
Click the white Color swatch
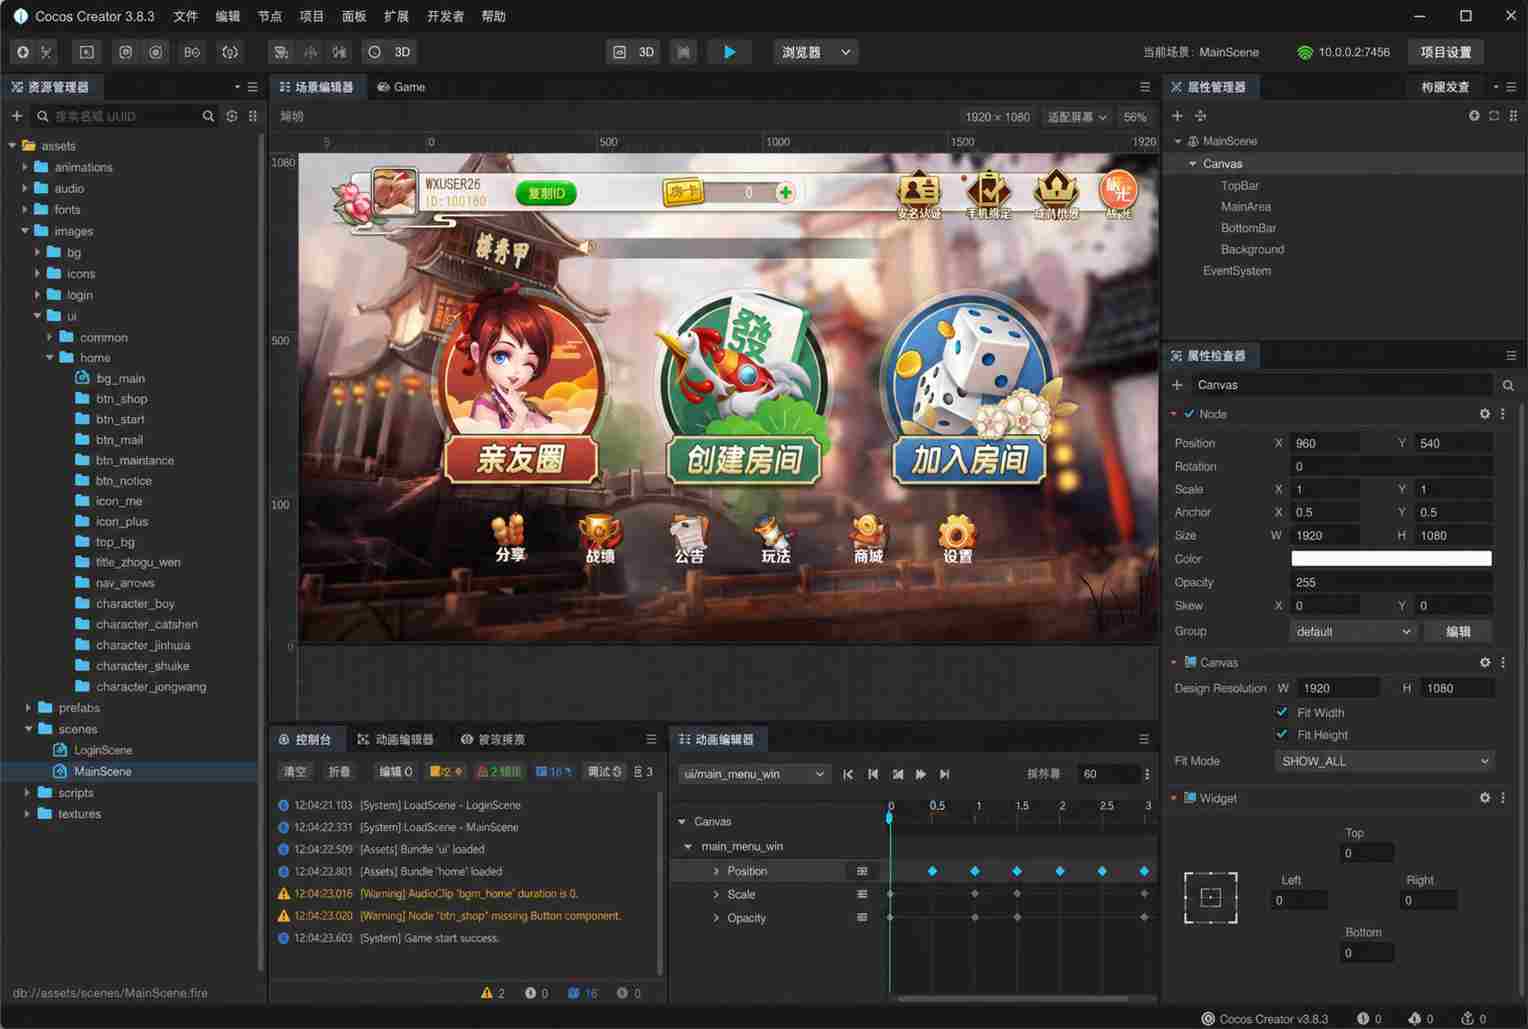tap(1391, 559)
